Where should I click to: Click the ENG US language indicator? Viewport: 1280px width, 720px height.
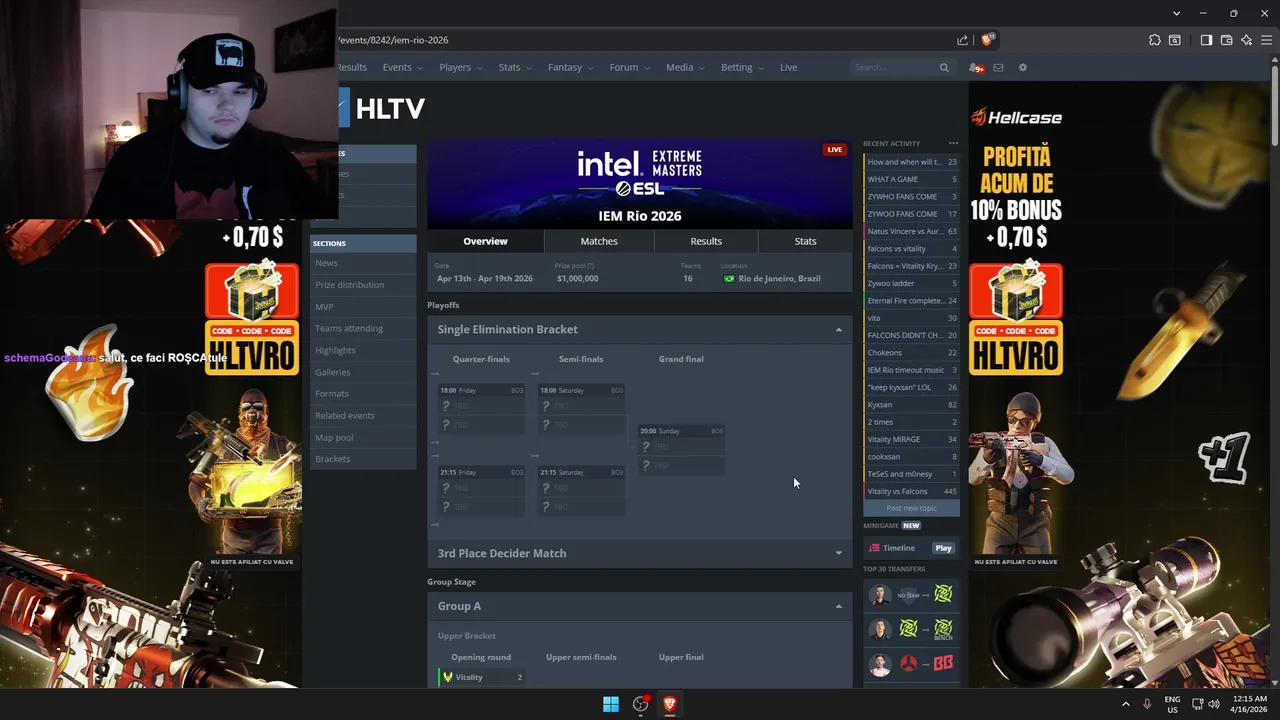pos(1172,704)
